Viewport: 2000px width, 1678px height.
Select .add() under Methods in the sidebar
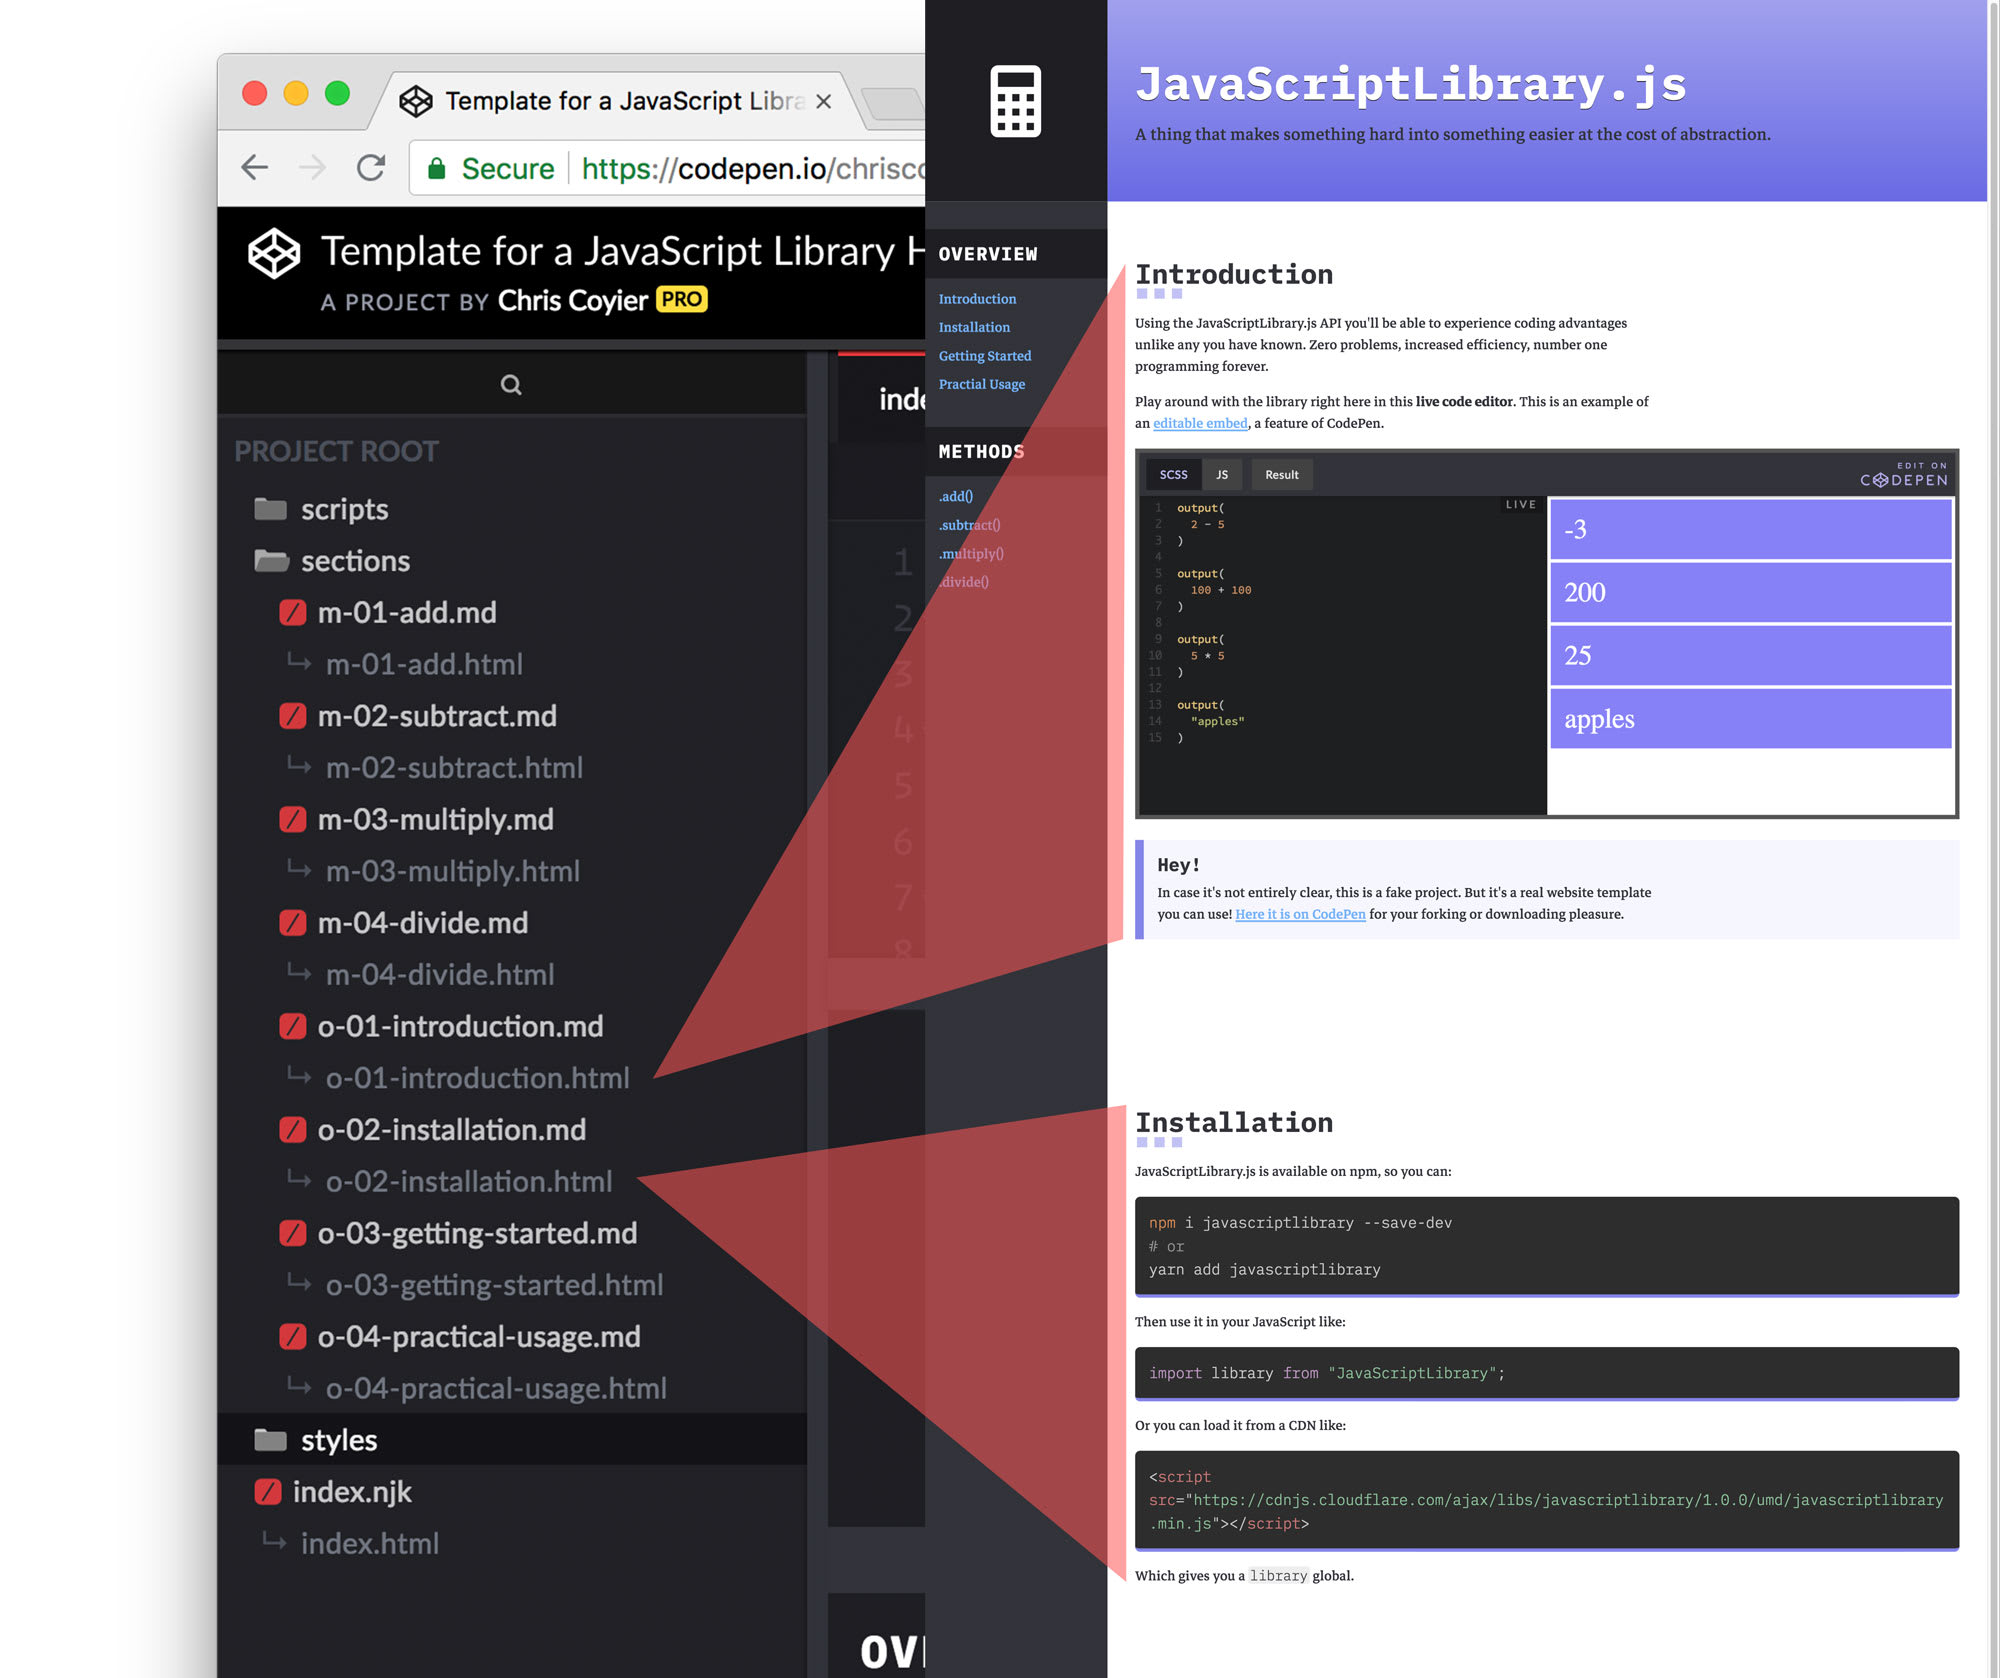point(955,496)
